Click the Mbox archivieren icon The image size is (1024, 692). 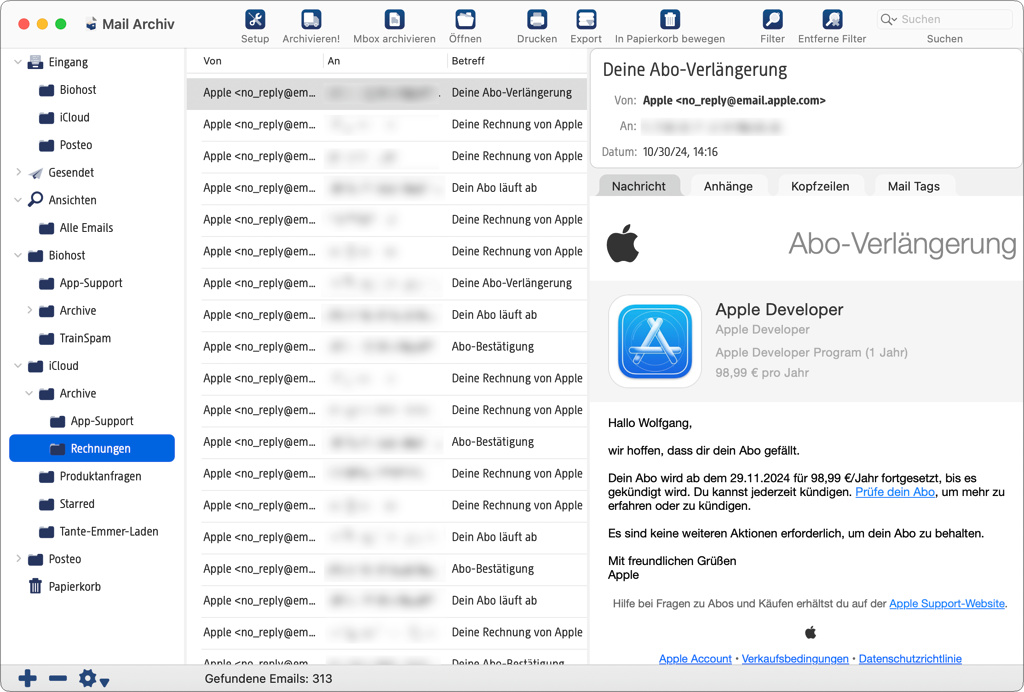pyautogui.click(x=394, y=20)
